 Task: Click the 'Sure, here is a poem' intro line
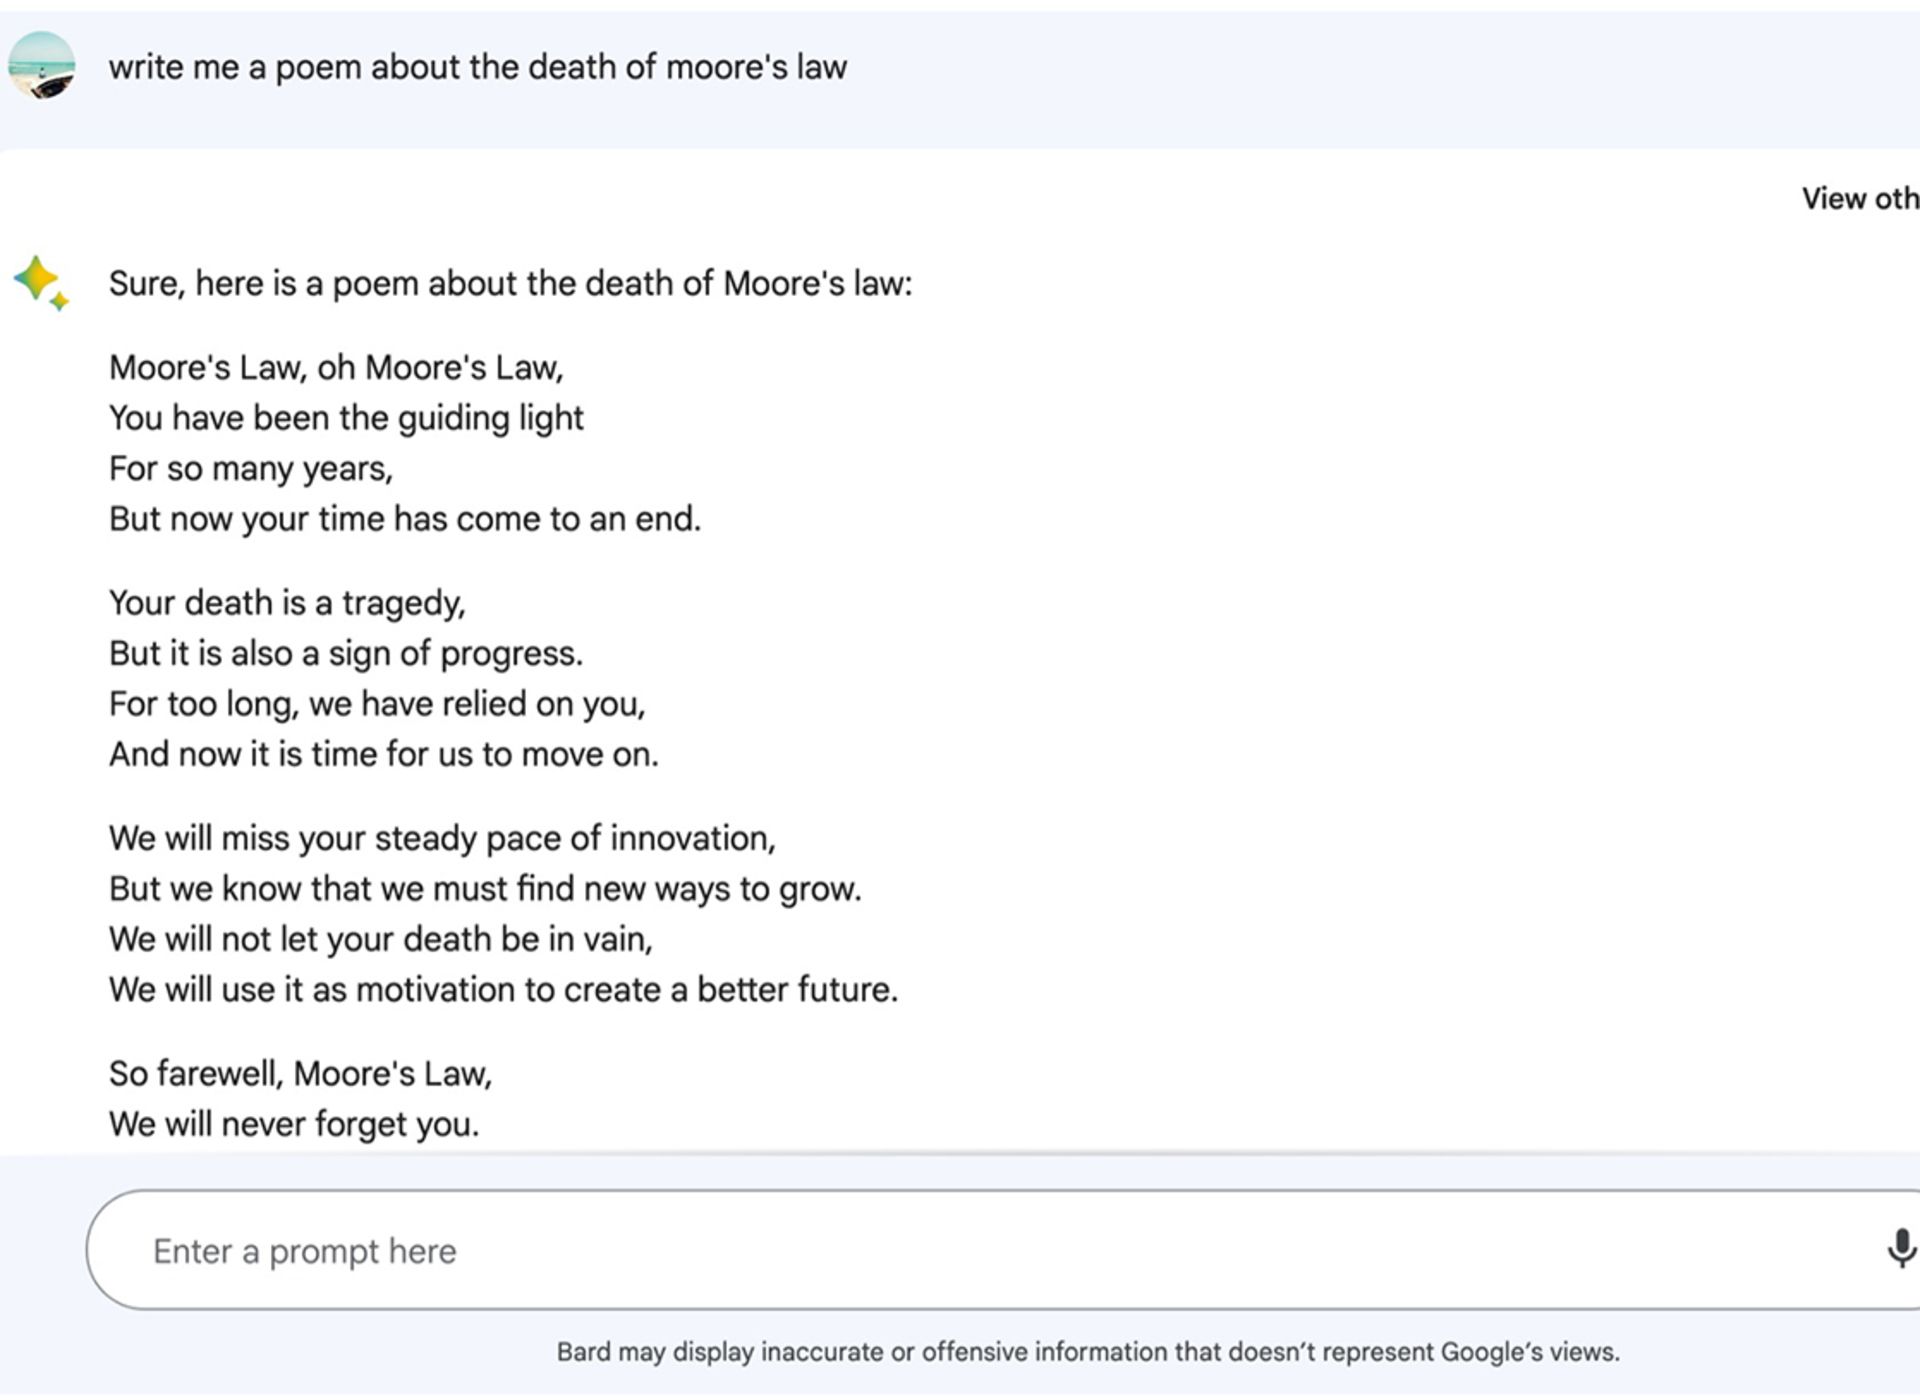[510, 284]
